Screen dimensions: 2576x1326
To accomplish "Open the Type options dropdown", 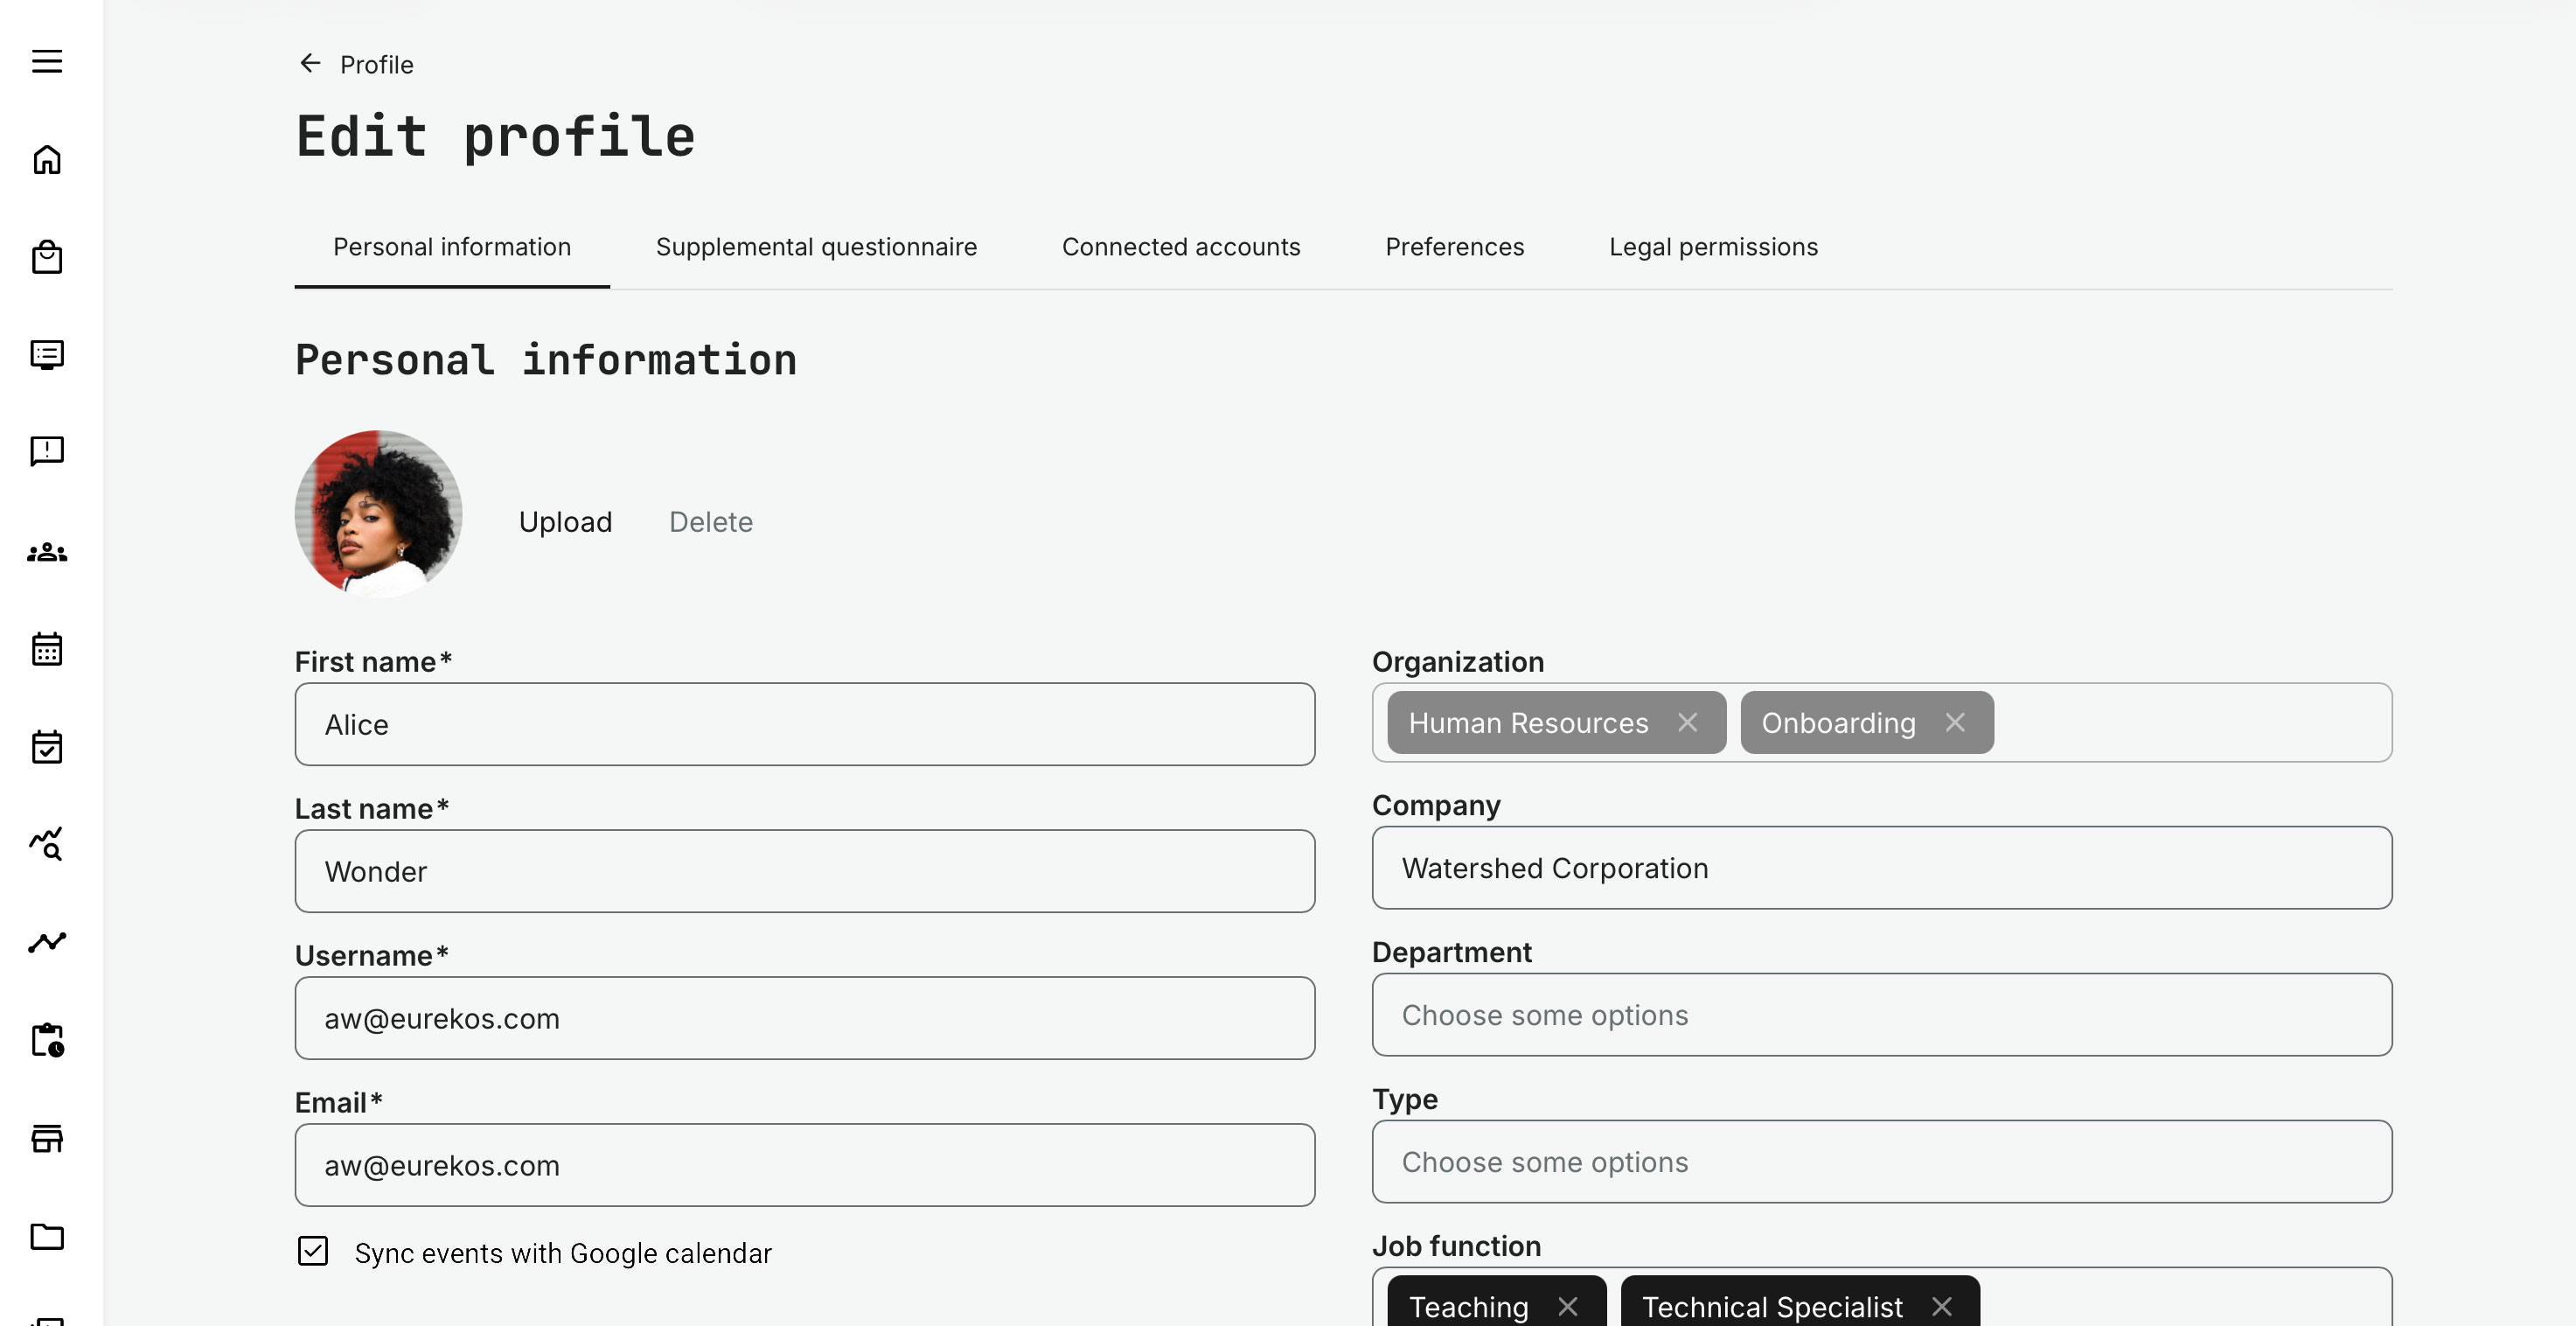I will (x=1882, y=1162).
